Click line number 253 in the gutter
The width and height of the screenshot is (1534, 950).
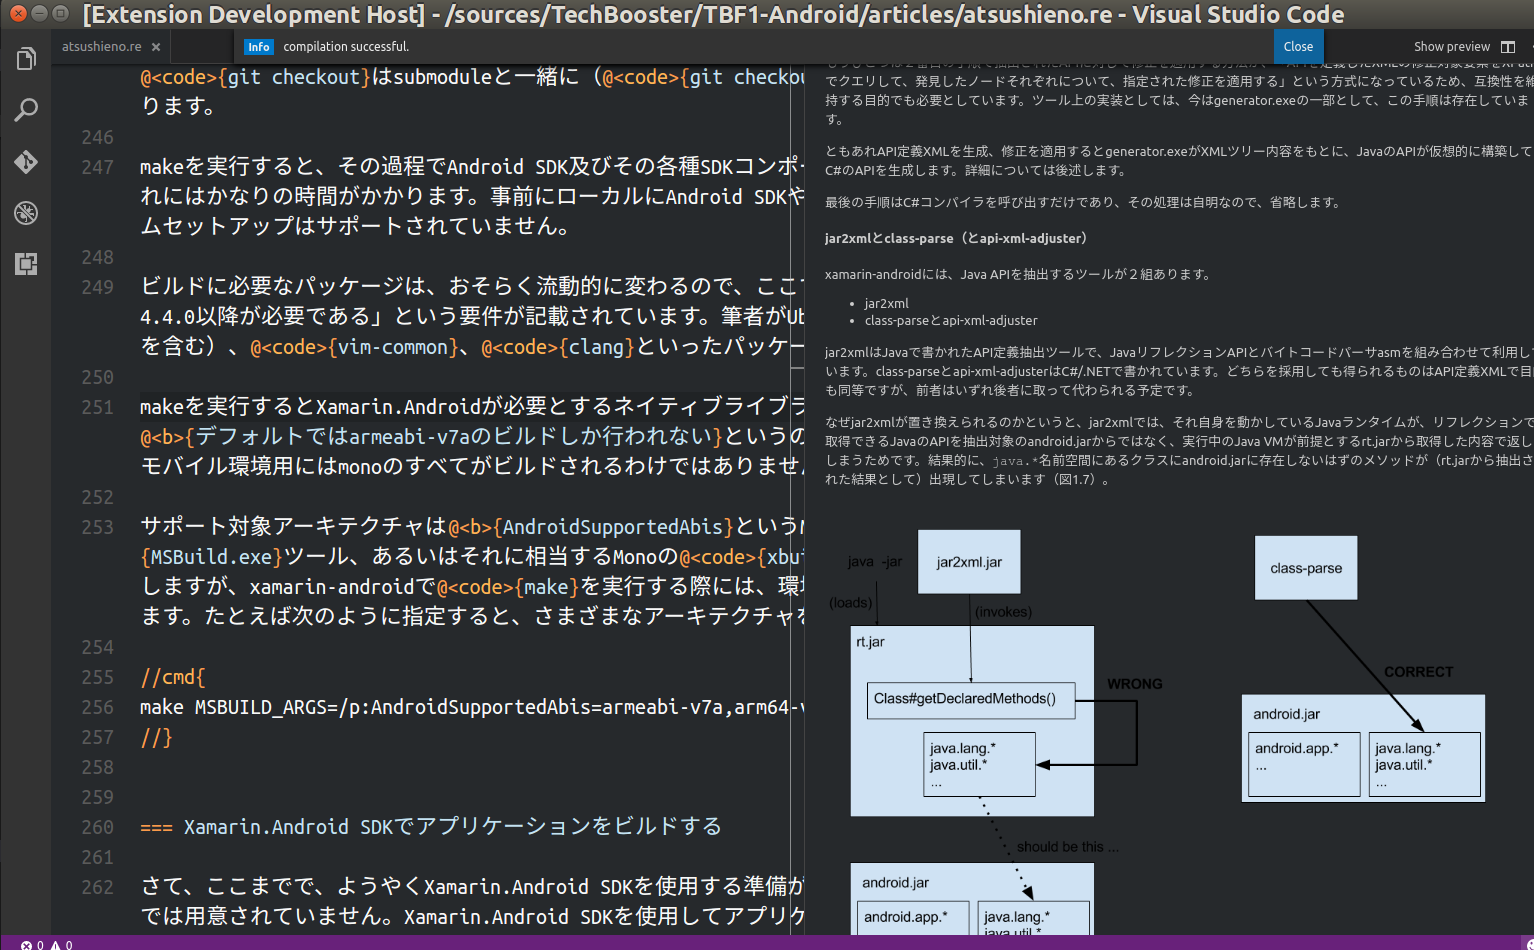[x=98, y=527]
